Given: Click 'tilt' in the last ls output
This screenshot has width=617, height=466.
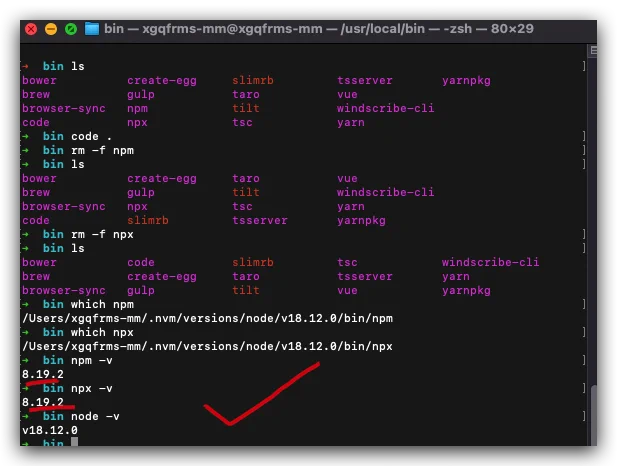Looking at the screenshot, I should click(246, 290).
